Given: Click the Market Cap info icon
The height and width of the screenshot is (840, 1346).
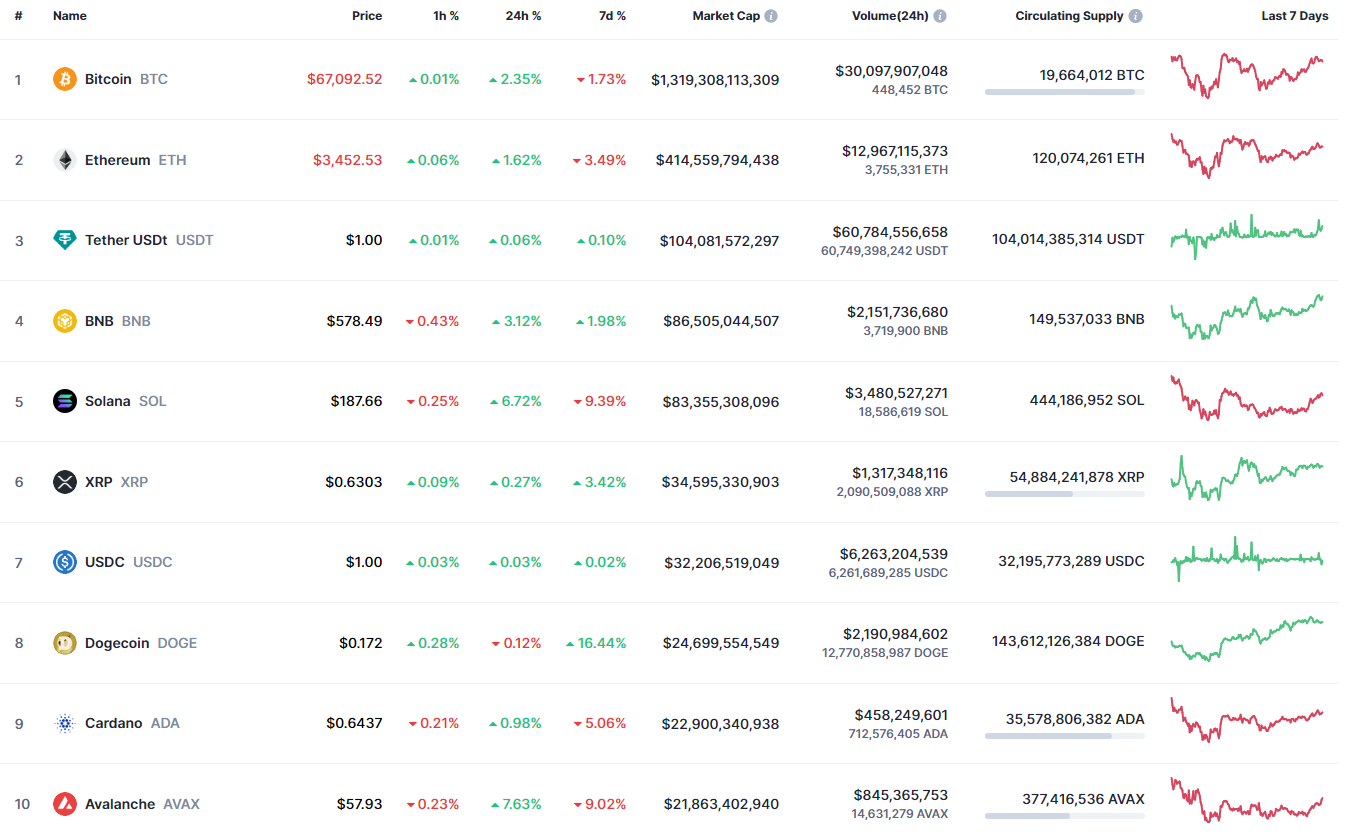Looking at the screenshot, I should pyautogui.click(x=771, y=16).
